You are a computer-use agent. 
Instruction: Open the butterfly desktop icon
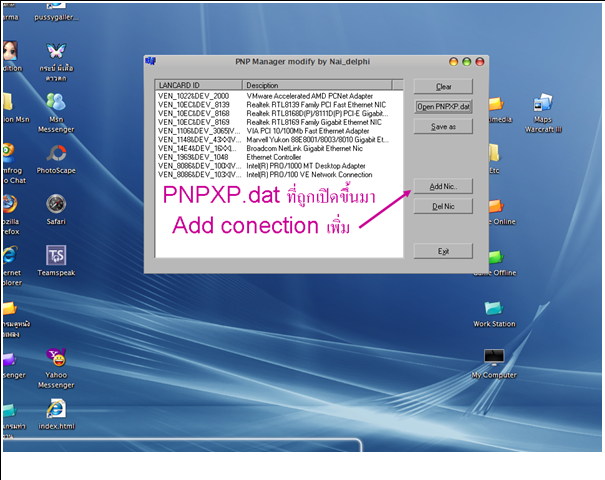tap(56, 61)
